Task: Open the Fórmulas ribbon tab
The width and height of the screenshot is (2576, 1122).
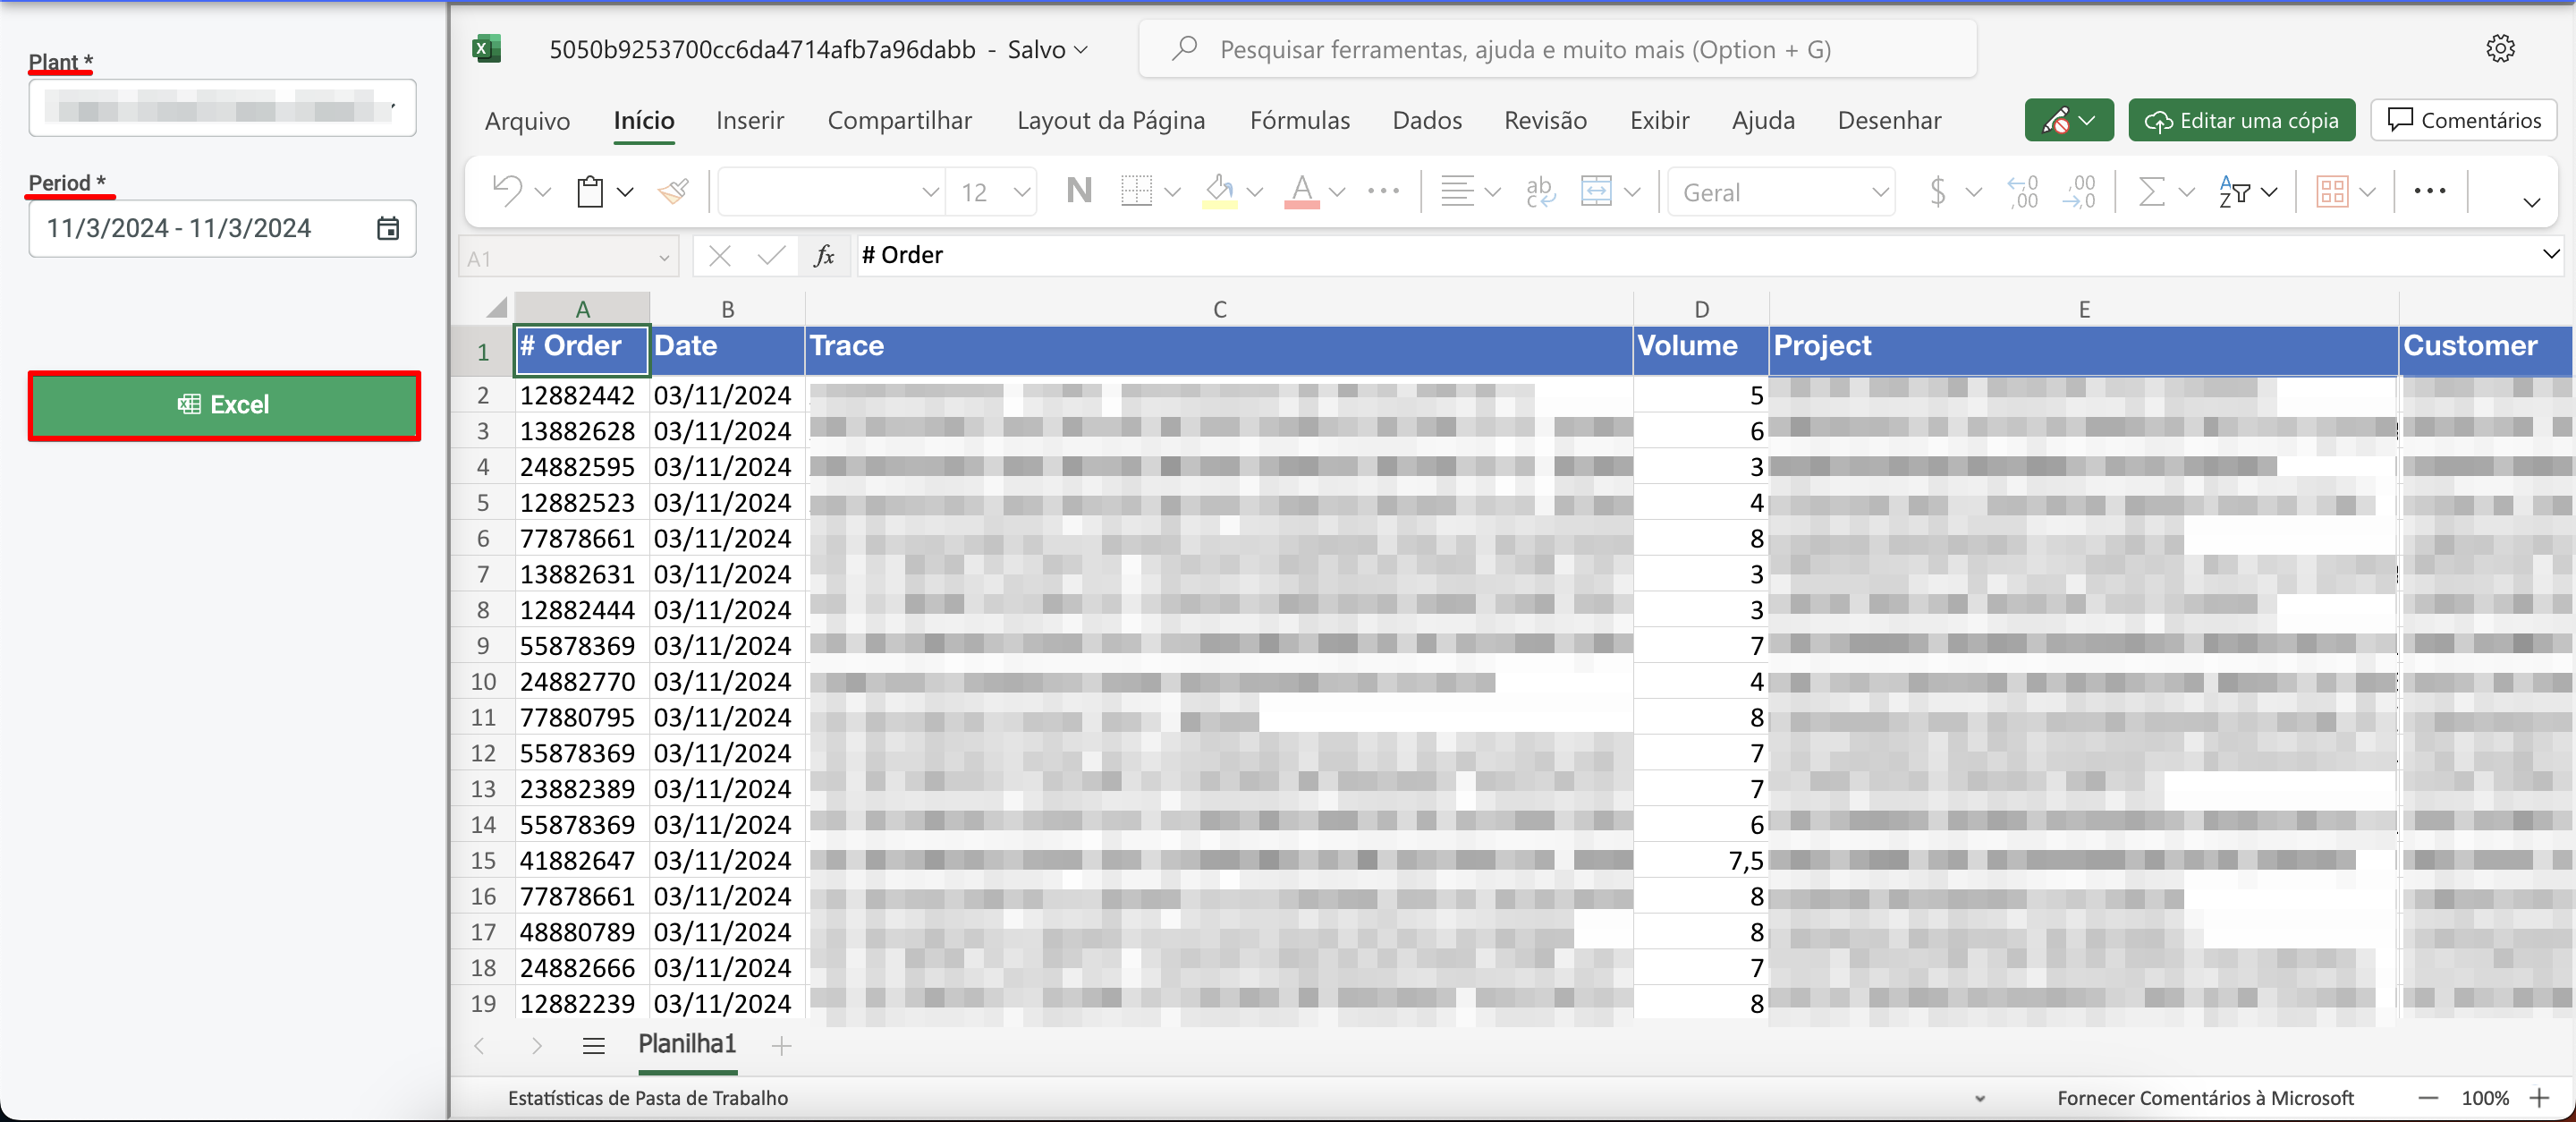Action: tap(1299, 121)
